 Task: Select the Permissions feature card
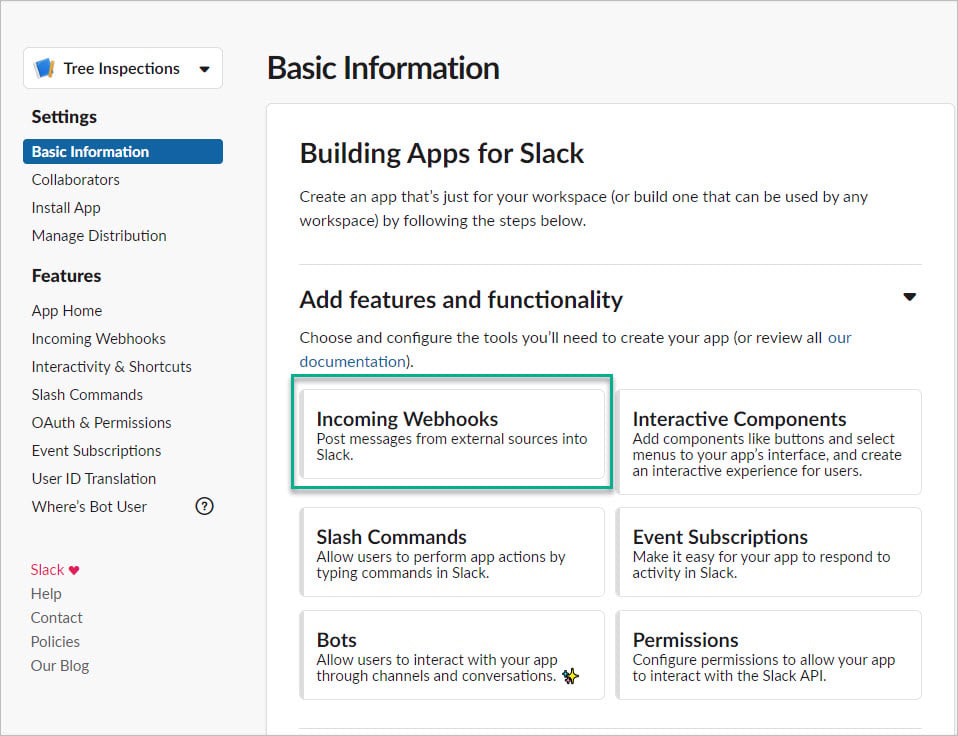[769, 655]
